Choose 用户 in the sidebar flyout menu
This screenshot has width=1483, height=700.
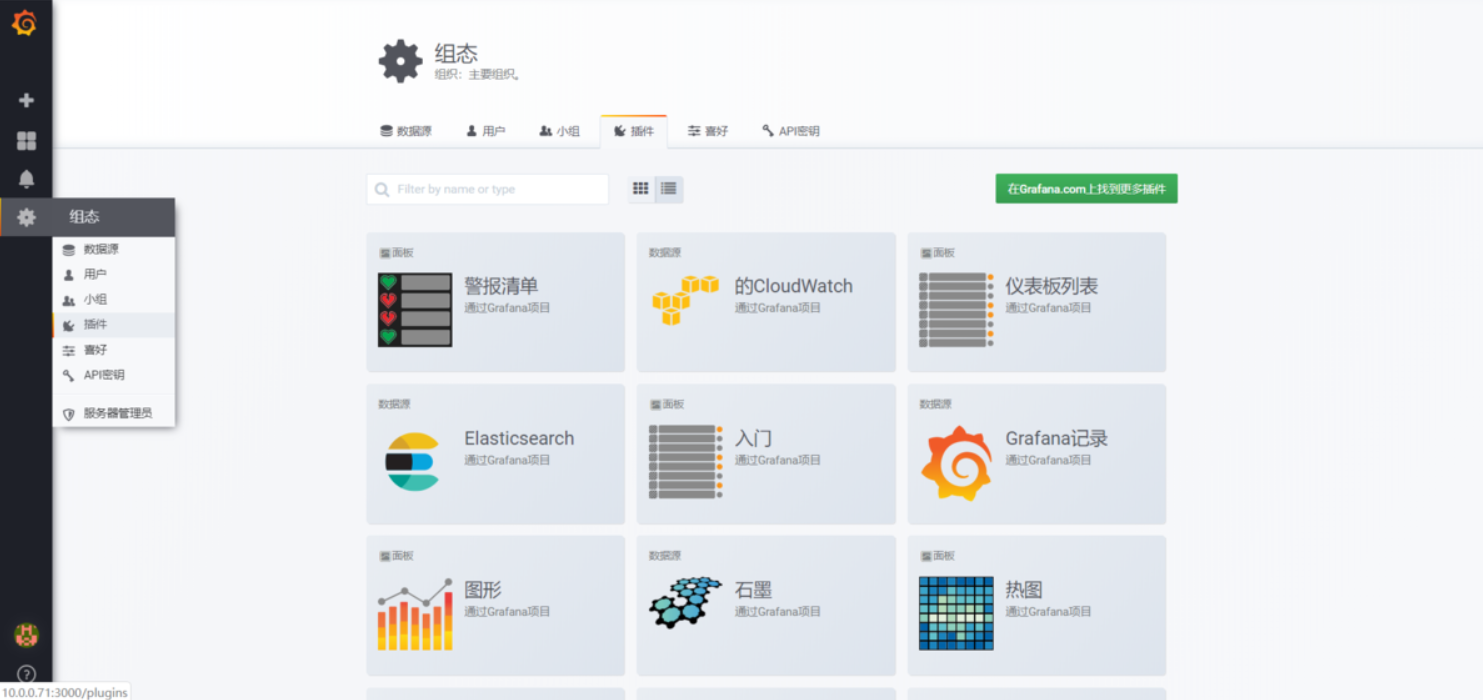click(114, 274)
